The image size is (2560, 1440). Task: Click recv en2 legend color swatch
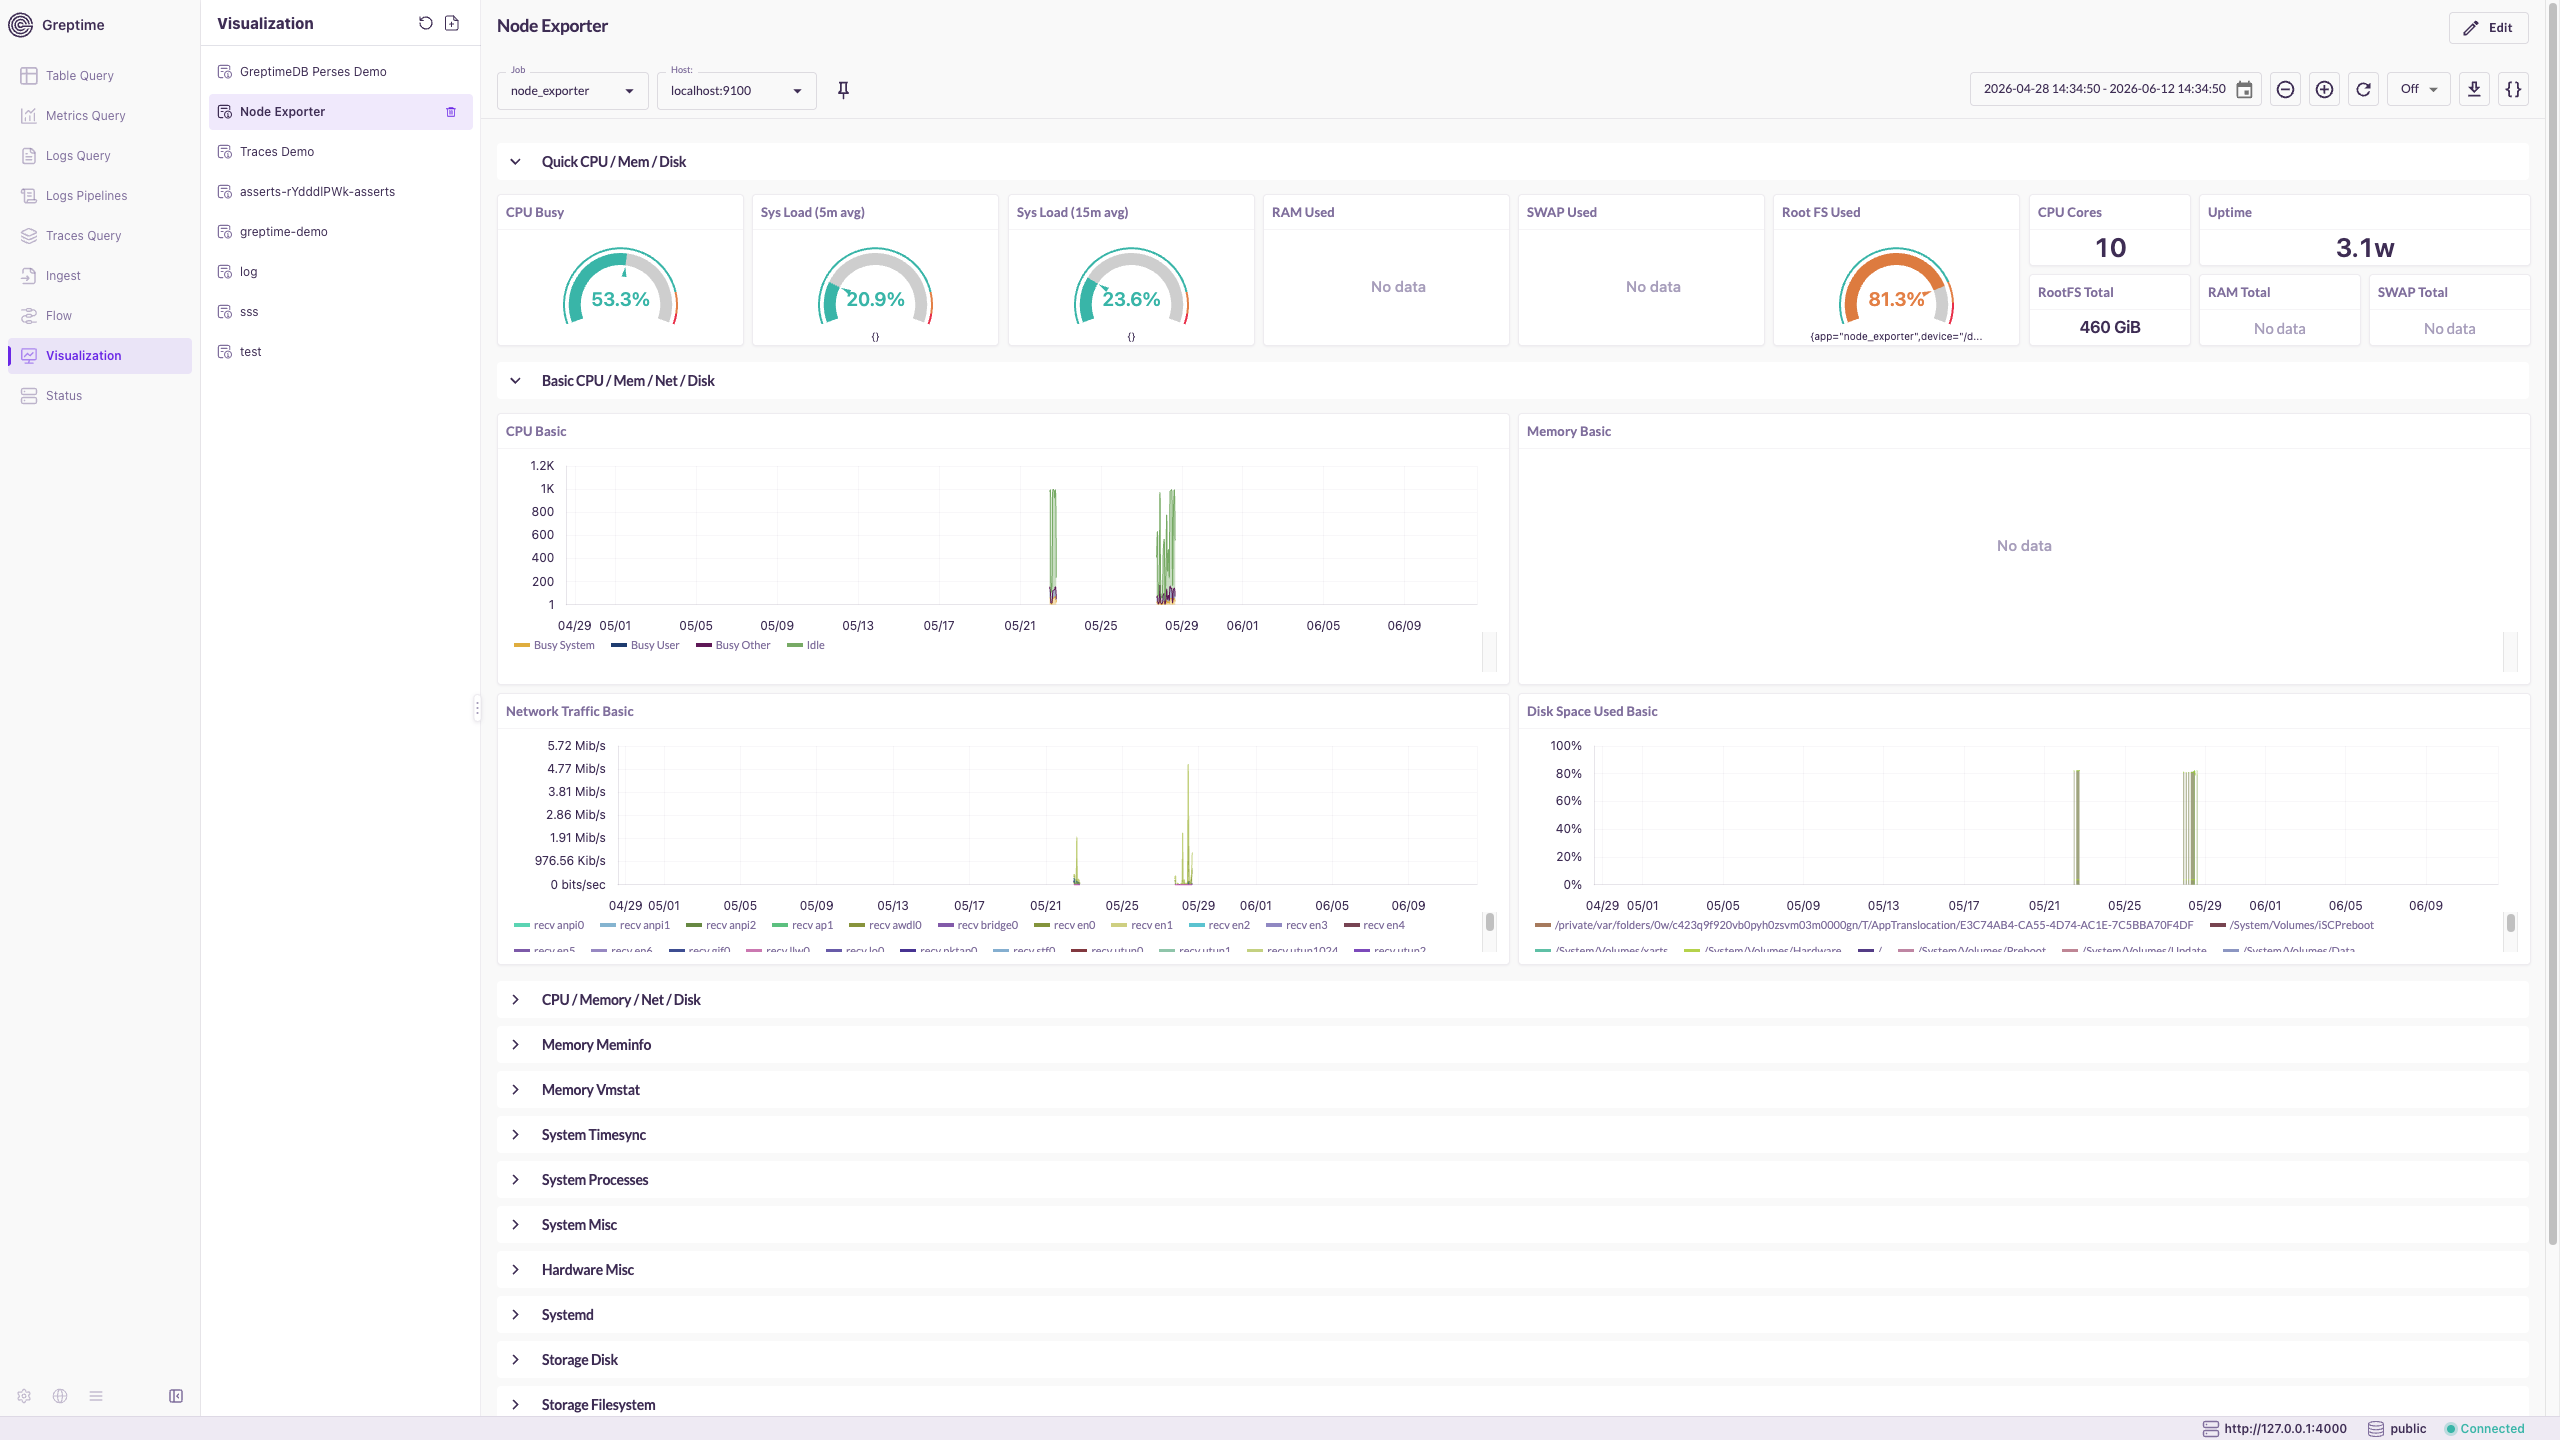click(1197, 925)
